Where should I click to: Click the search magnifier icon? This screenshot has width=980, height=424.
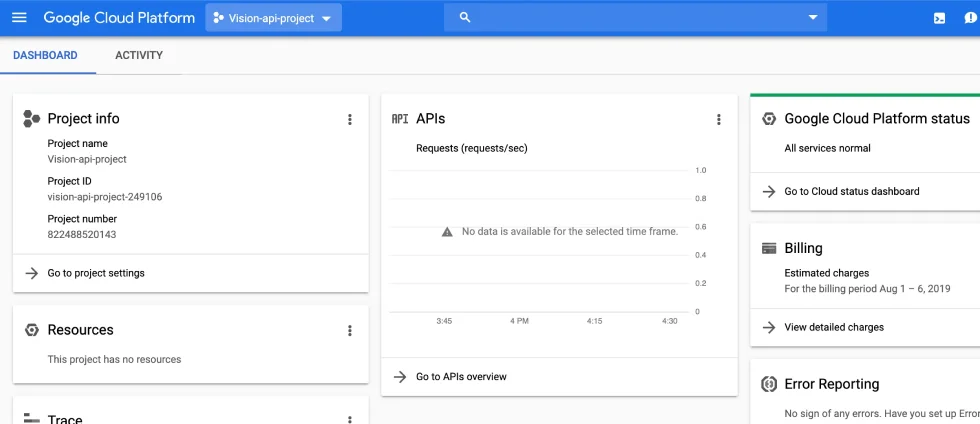464,18
